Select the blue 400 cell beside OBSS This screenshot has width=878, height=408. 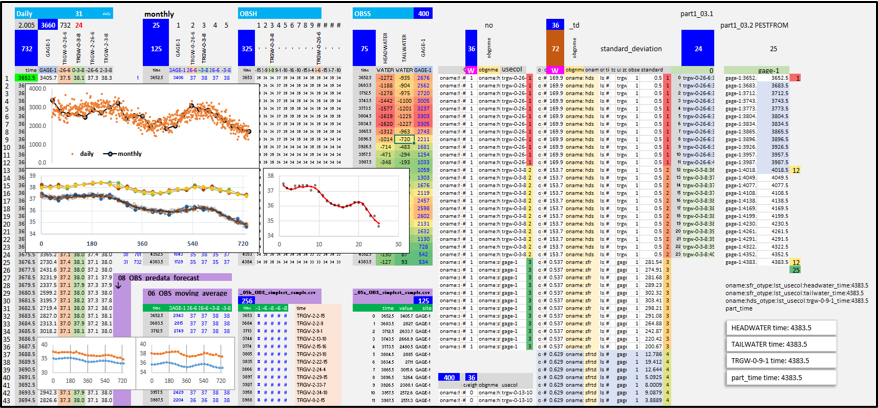point(423,14)
